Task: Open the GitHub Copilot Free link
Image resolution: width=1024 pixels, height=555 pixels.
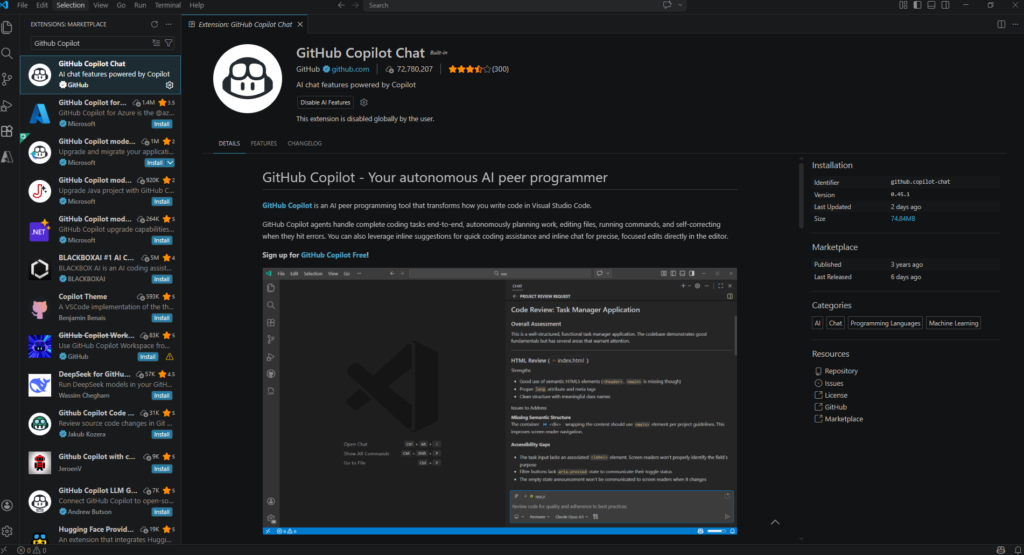Action: click(x=334, y=255)
